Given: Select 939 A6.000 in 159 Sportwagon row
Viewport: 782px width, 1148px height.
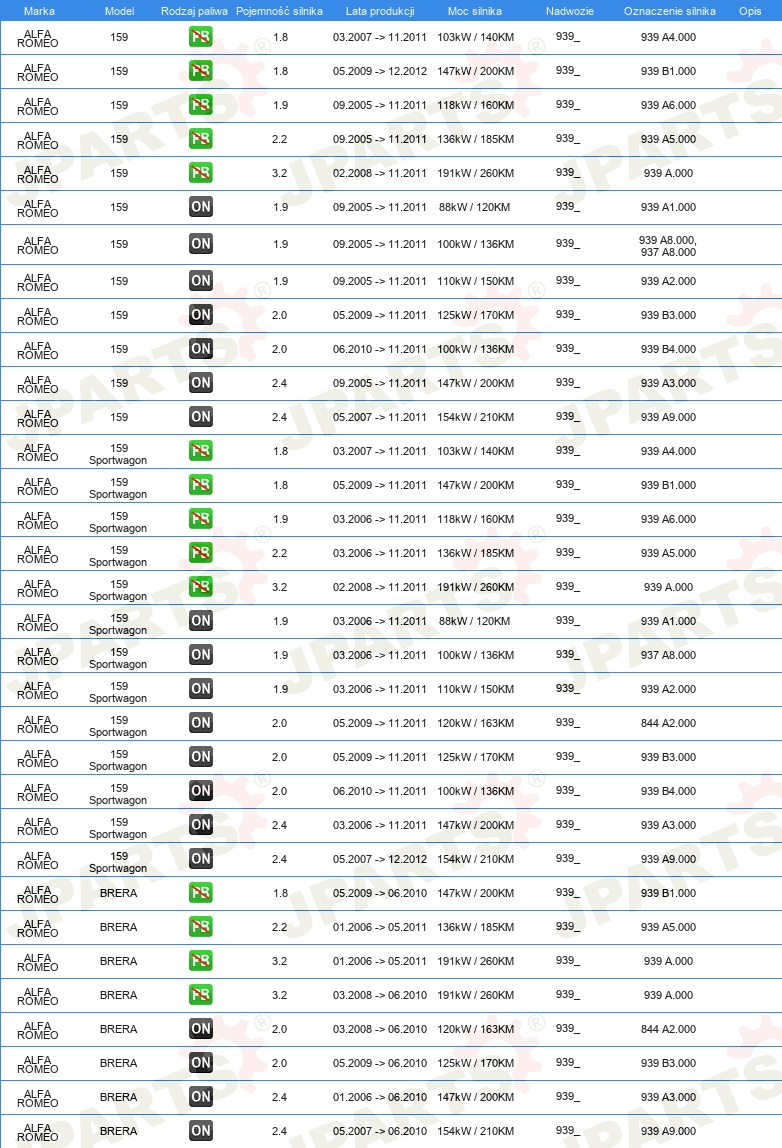Looking at the screenshot, I should 669,519.
